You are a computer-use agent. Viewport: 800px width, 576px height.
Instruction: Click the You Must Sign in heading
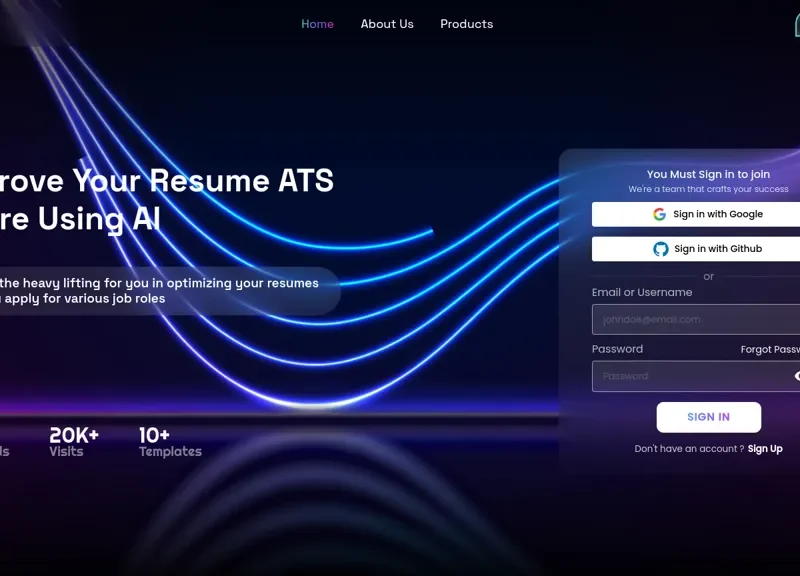click(708, 174)
